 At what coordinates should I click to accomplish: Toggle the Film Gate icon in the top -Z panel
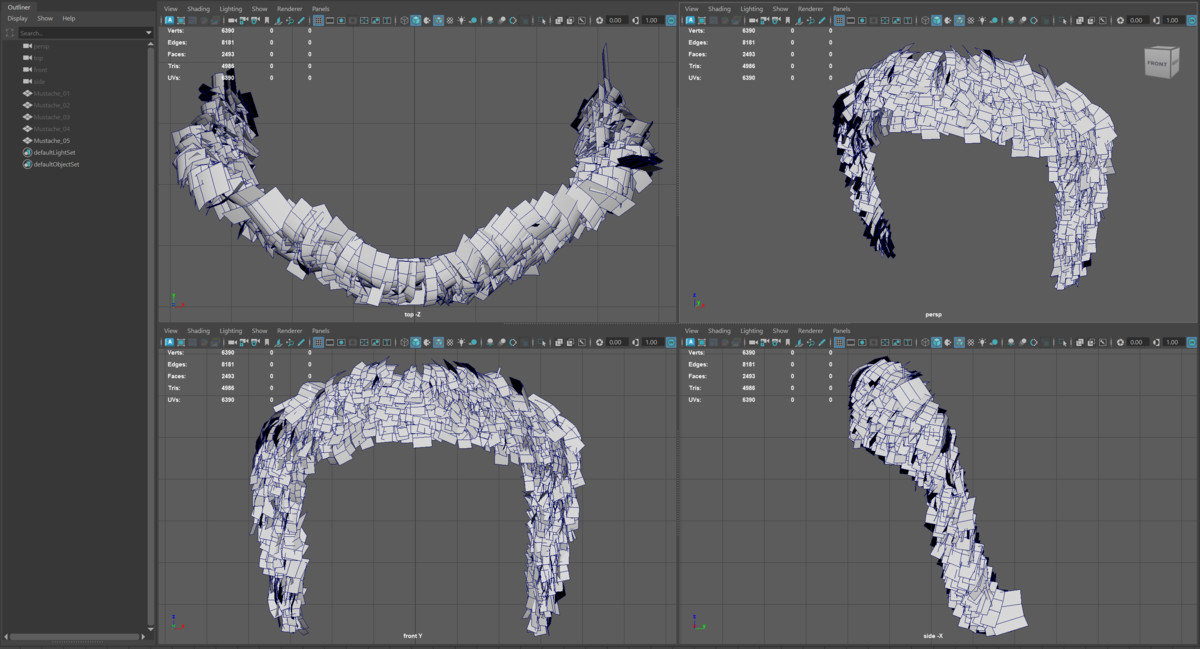(x=330, y=20)
